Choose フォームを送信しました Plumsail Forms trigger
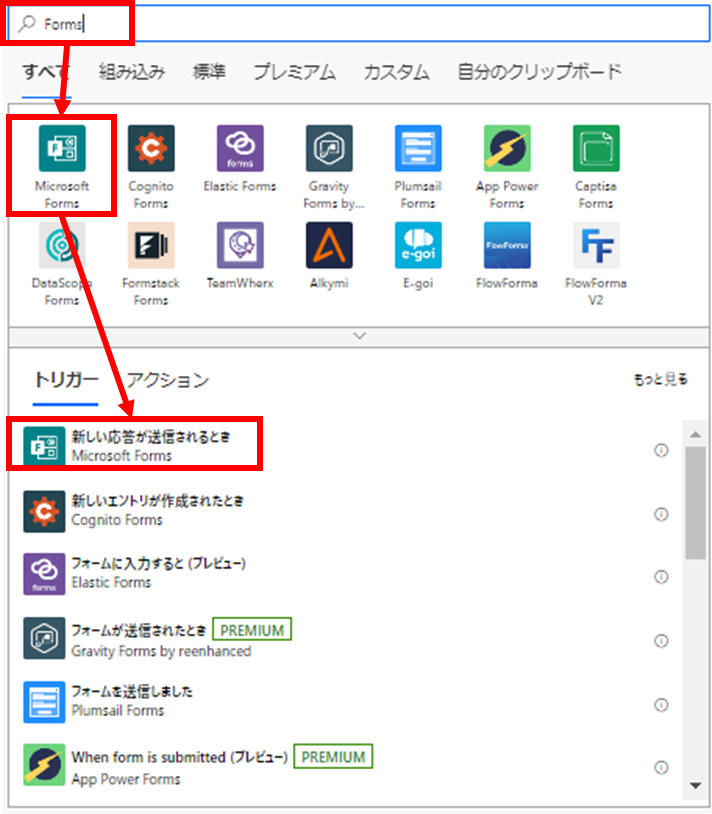 (344, 702)
